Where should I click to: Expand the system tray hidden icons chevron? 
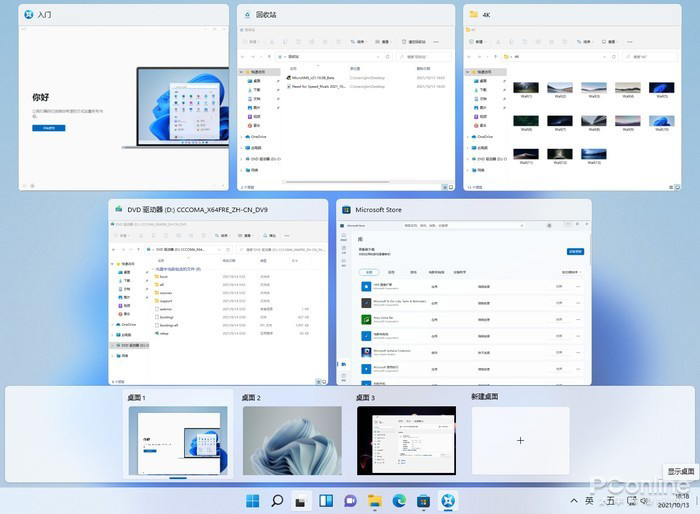tap(574, 500)
